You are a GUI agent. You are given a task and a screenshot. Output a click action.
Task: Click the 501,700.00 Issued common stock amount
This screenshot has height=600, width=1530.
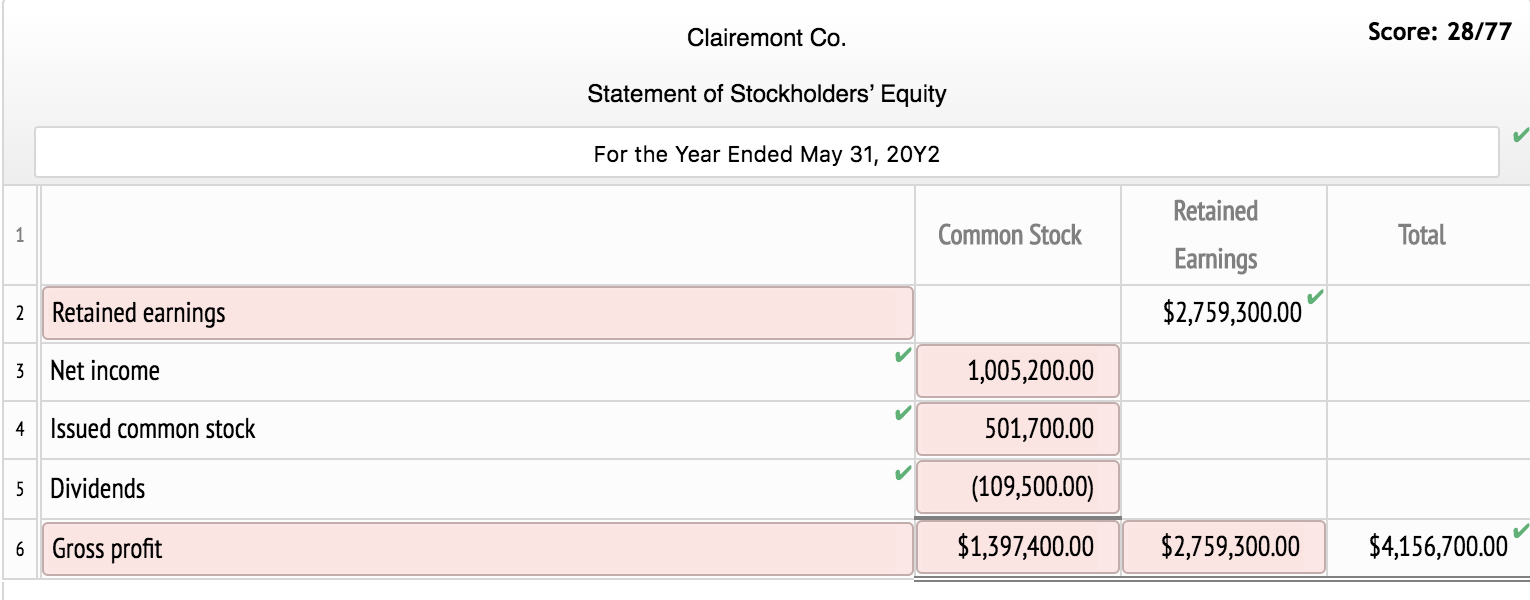1017,429
